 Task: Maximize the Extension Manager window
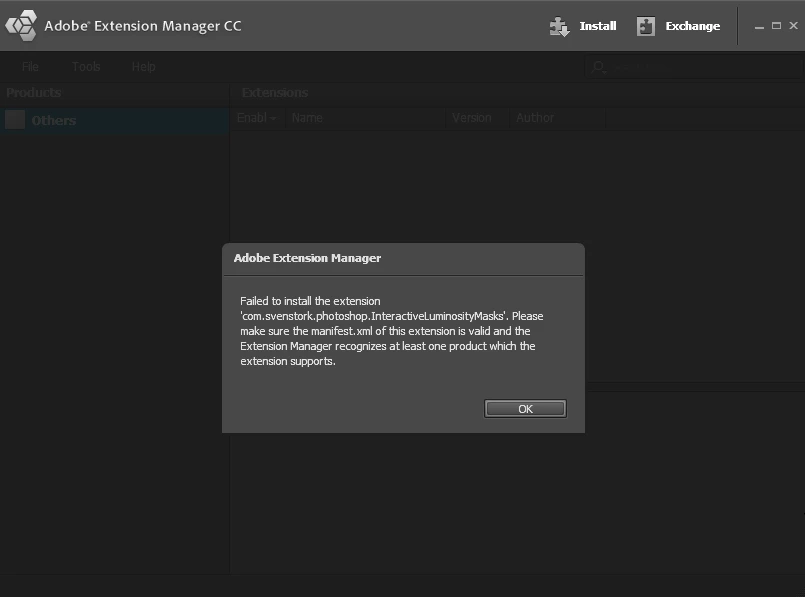776,26
